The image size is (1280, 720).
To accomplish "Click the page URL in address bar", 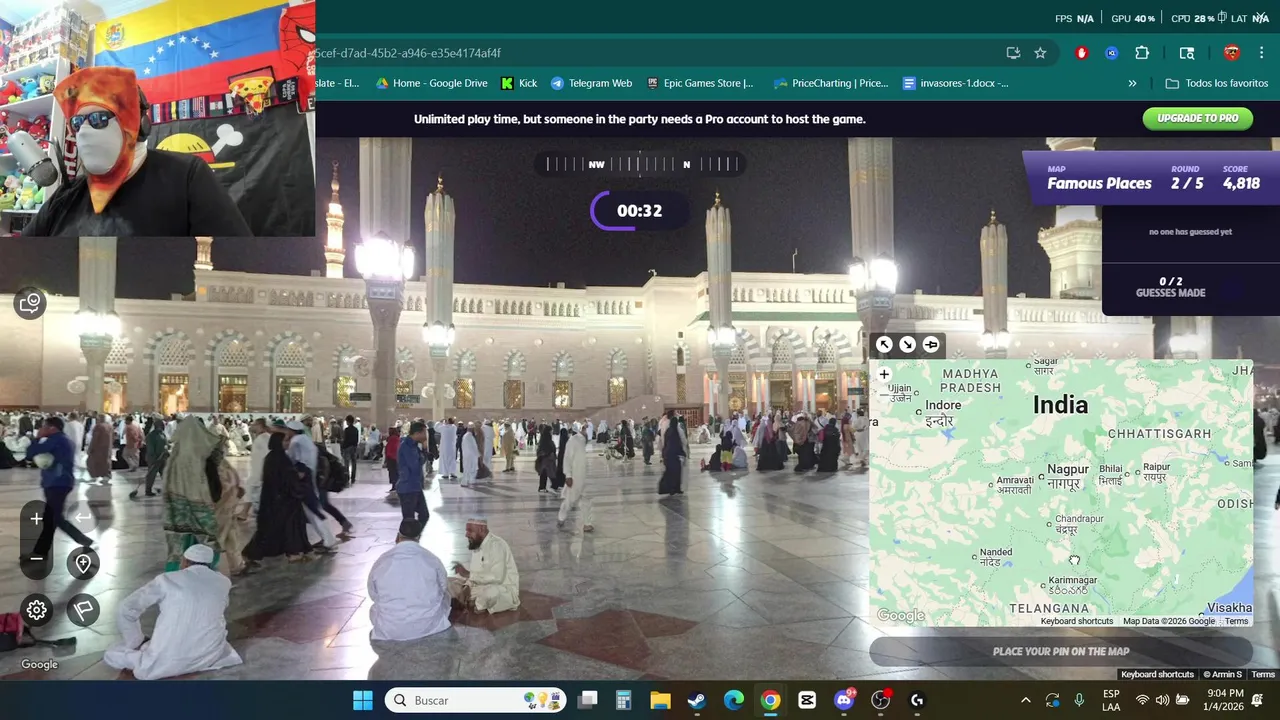I will pyautogui.click(x=408, y=53).
